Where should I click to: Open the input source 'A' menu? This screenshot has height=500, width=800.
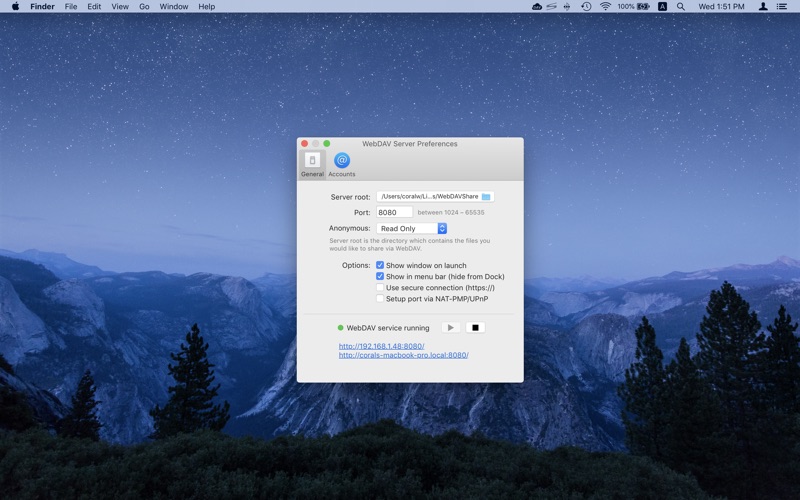pyautogui.click(x=662, y=7)
